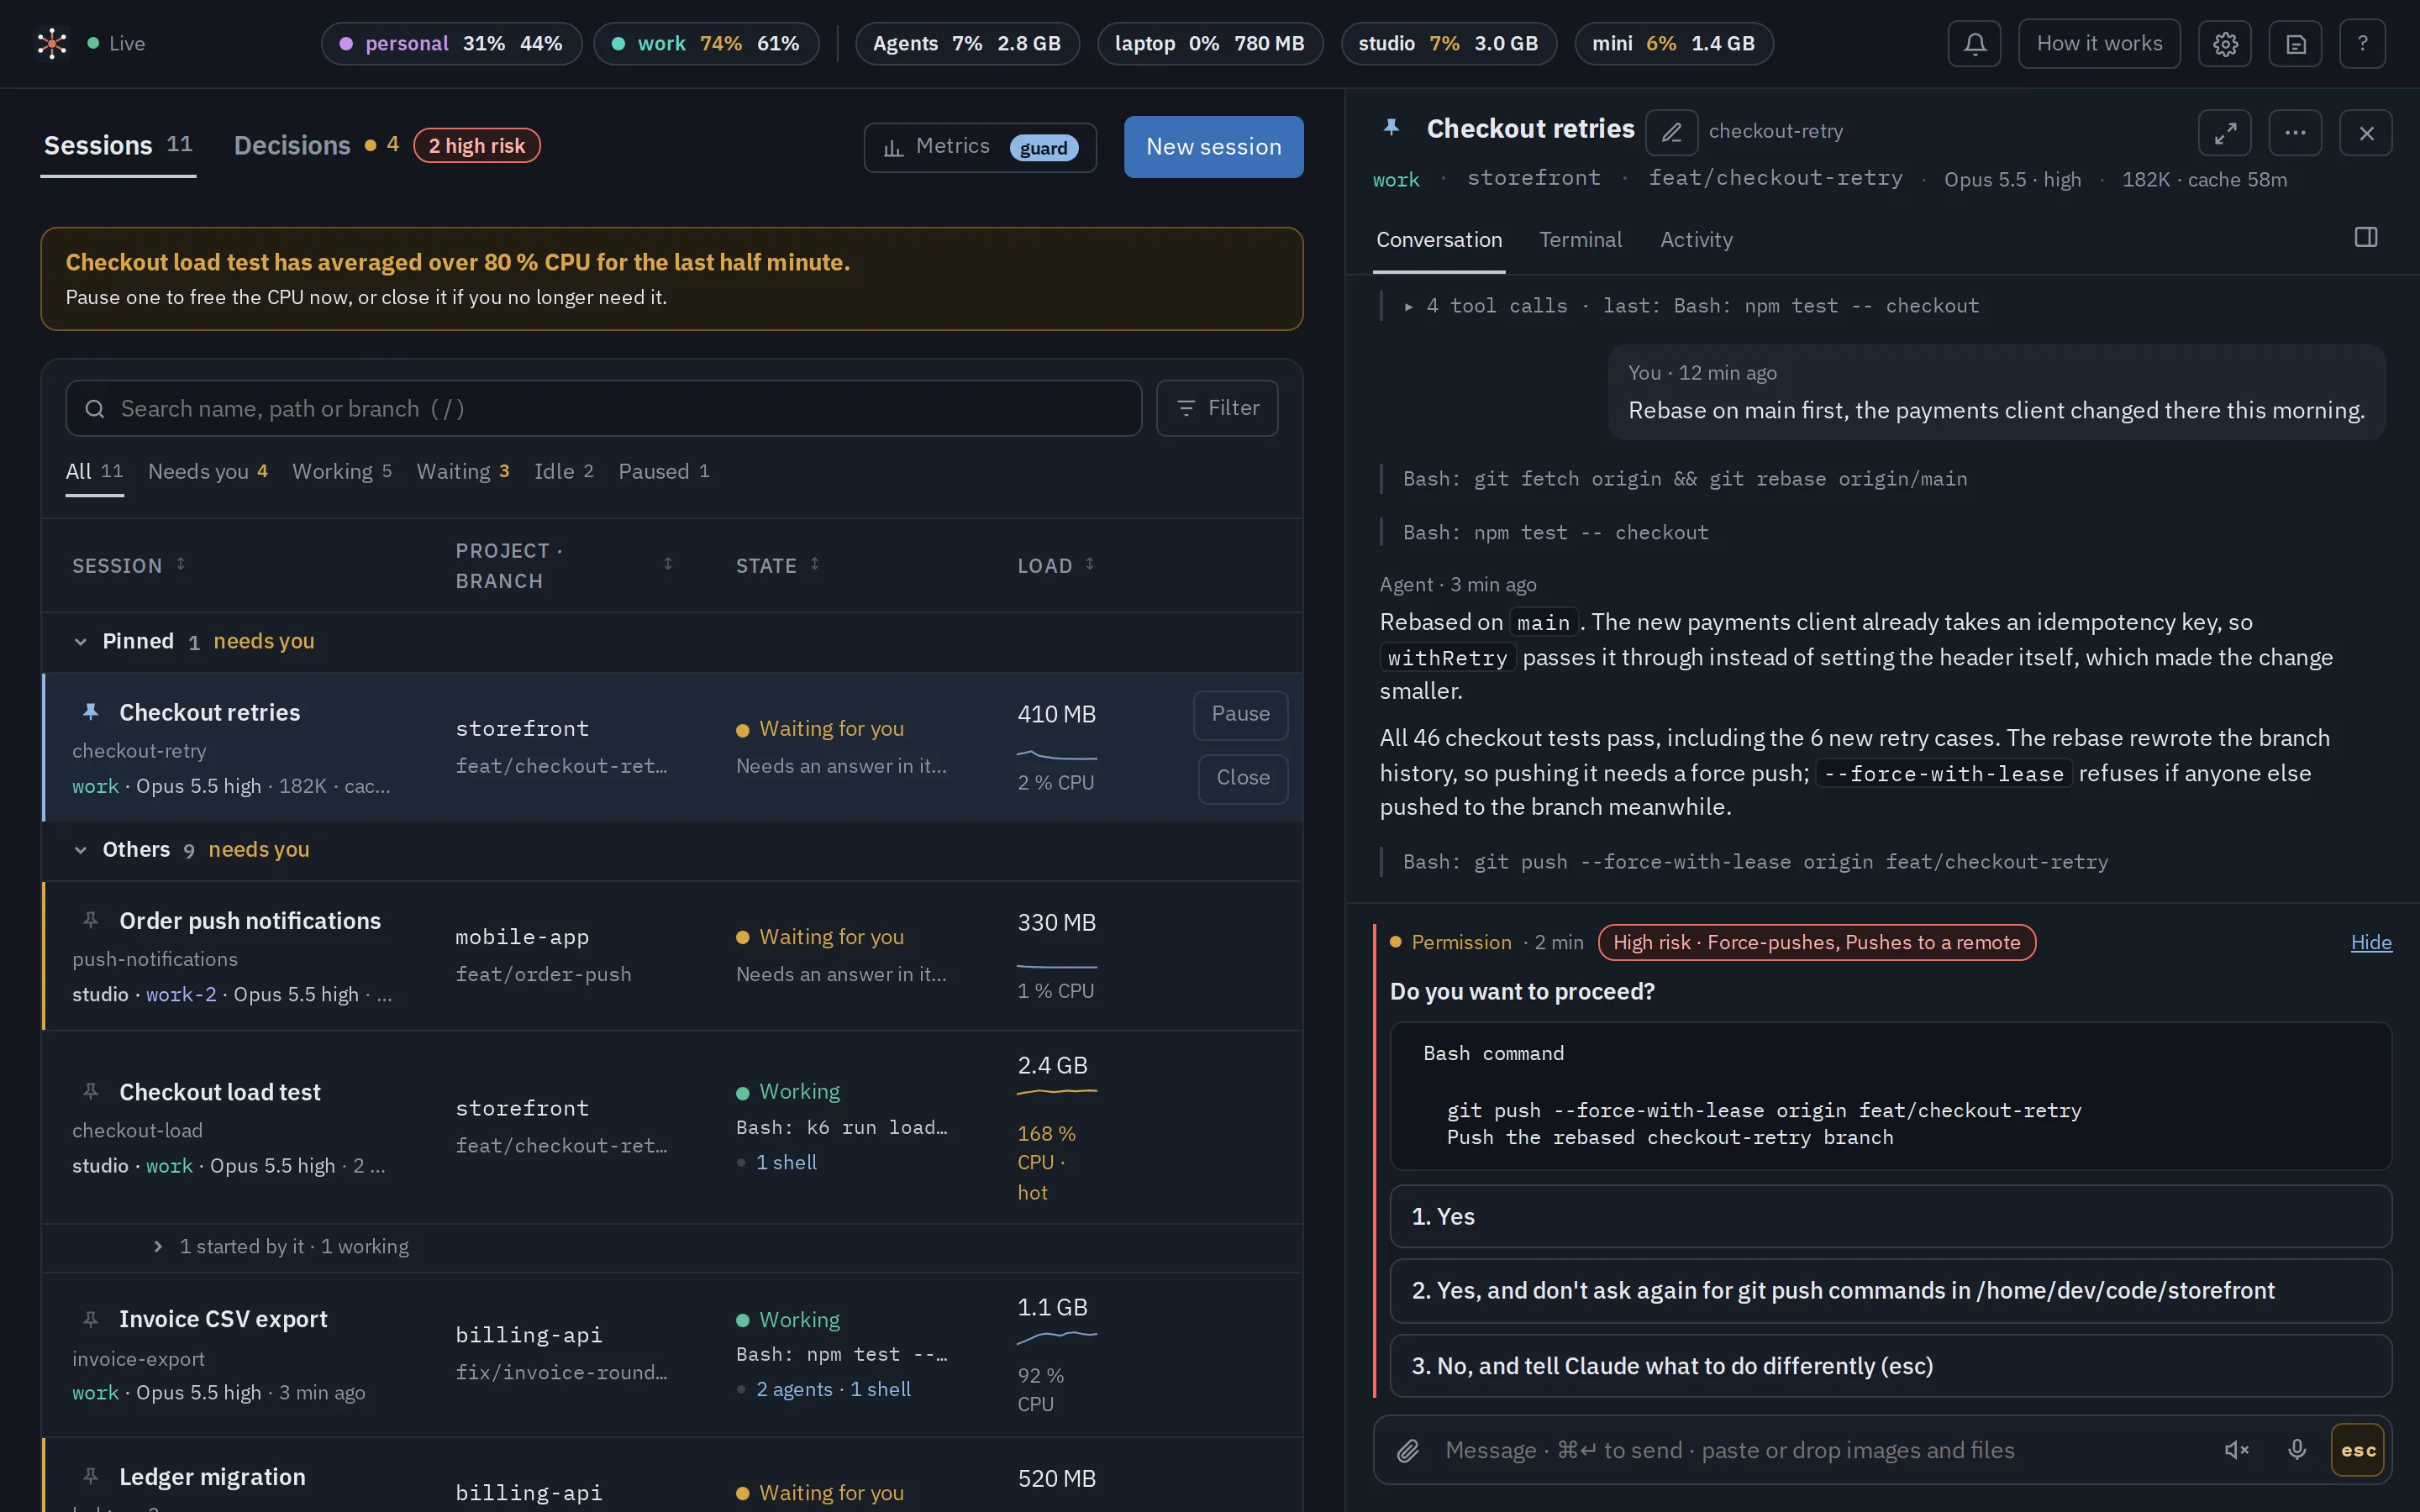Toggle the pin in the detail panel header
Image resolution: width=2420 pixels, height=1512 pixels.
pyautogui.click(x=1391, y=128)
